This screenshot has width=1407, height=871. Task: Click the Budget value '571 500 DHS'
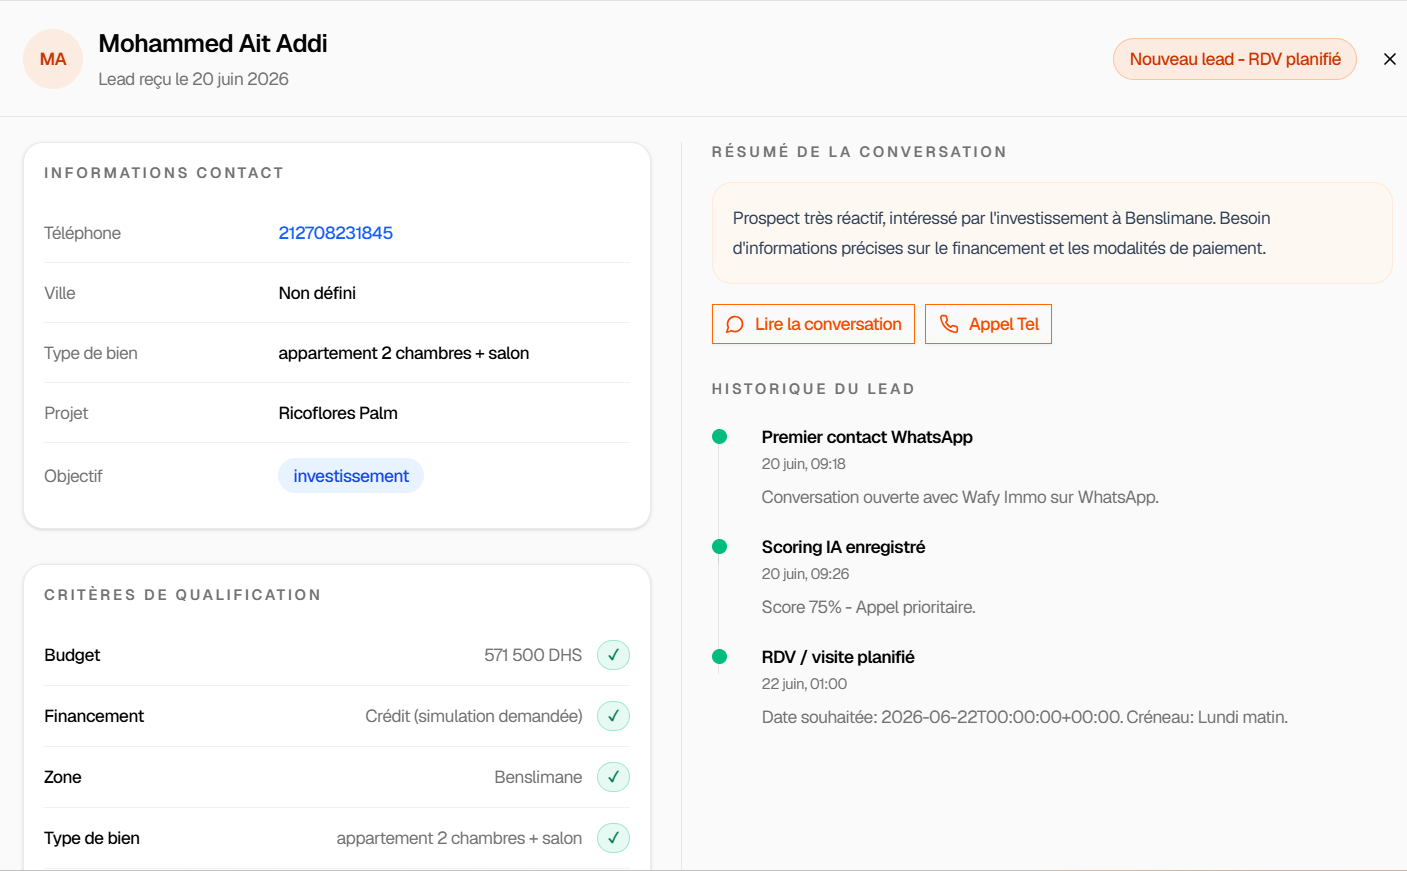pyautogui.click(x=533, y=655)
